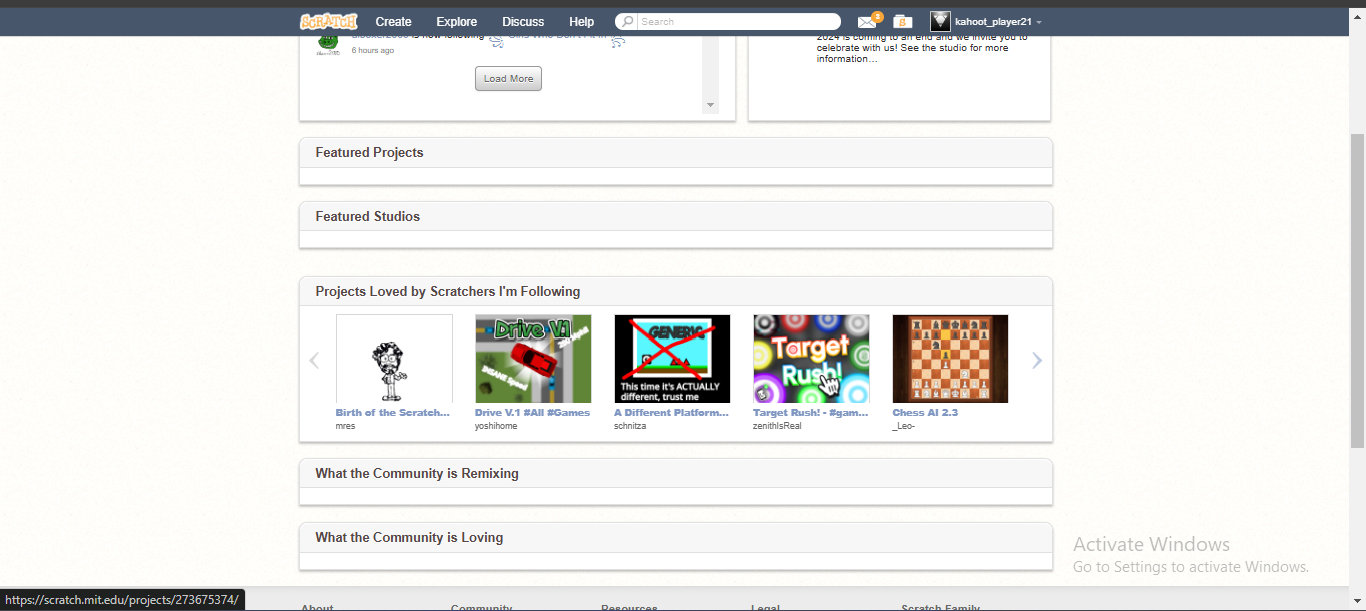Open the Chess AI 2.3 title link
The width and height of the screenshot is (1366, 611).
925,412
